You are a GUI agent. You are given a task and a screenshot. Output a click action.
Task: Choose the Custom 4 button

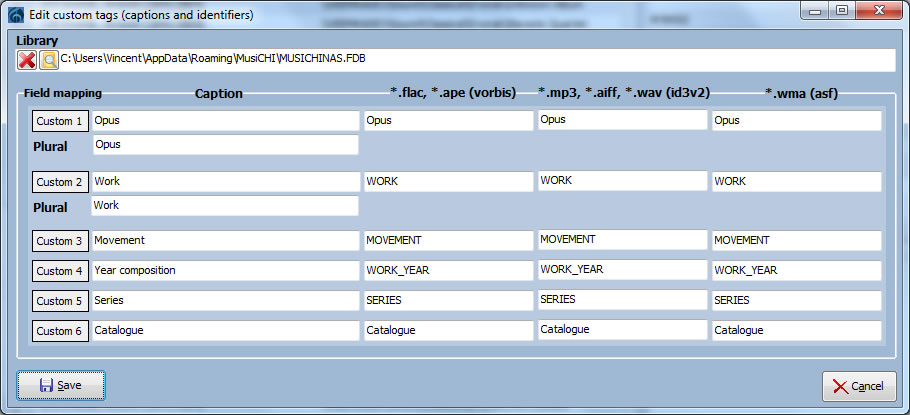coord(60,271)
